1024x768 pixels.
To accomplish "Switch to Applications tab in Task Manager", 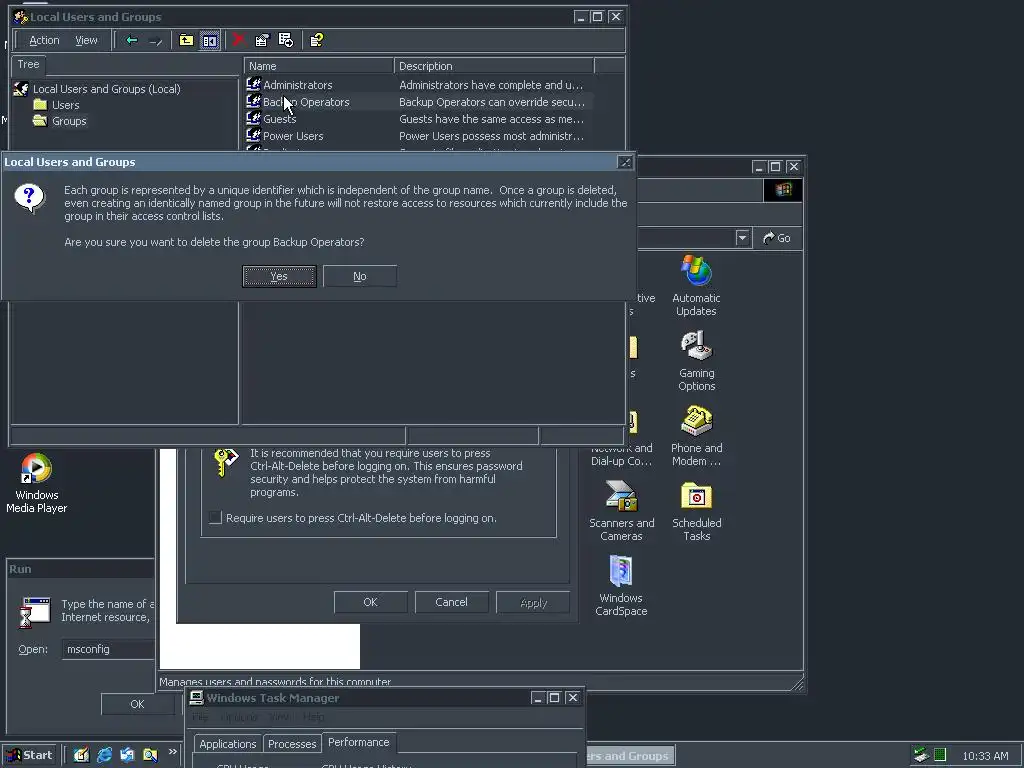I will [227, 744].
